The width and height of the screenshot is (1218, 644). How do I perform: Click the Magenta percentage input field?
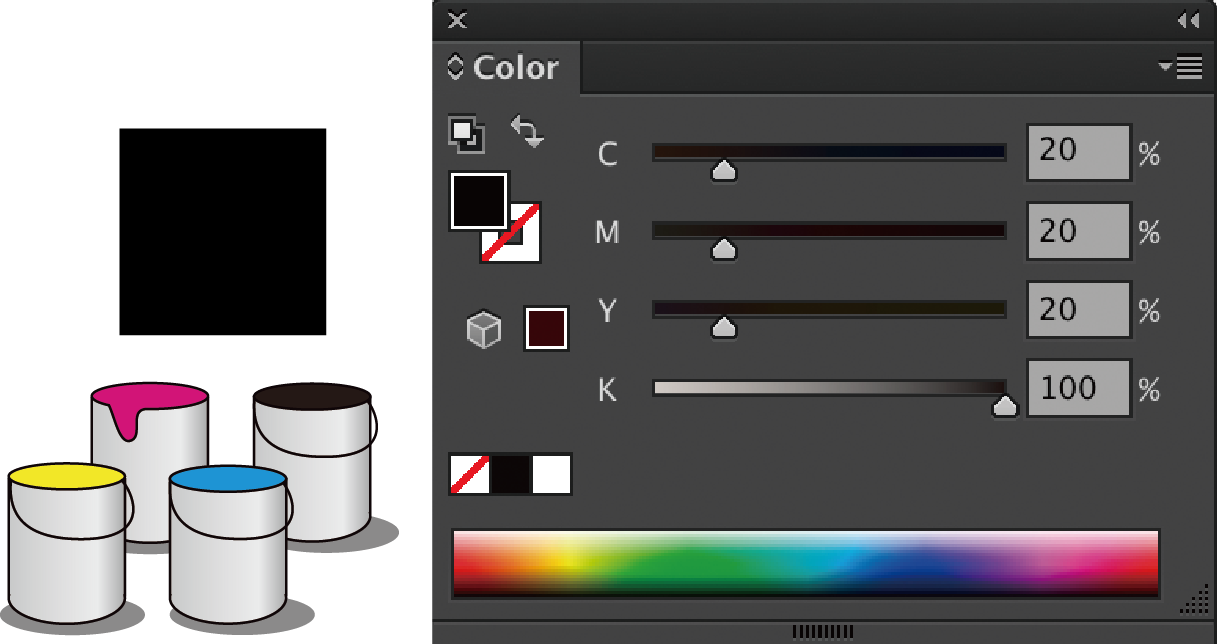(1078, 232)
